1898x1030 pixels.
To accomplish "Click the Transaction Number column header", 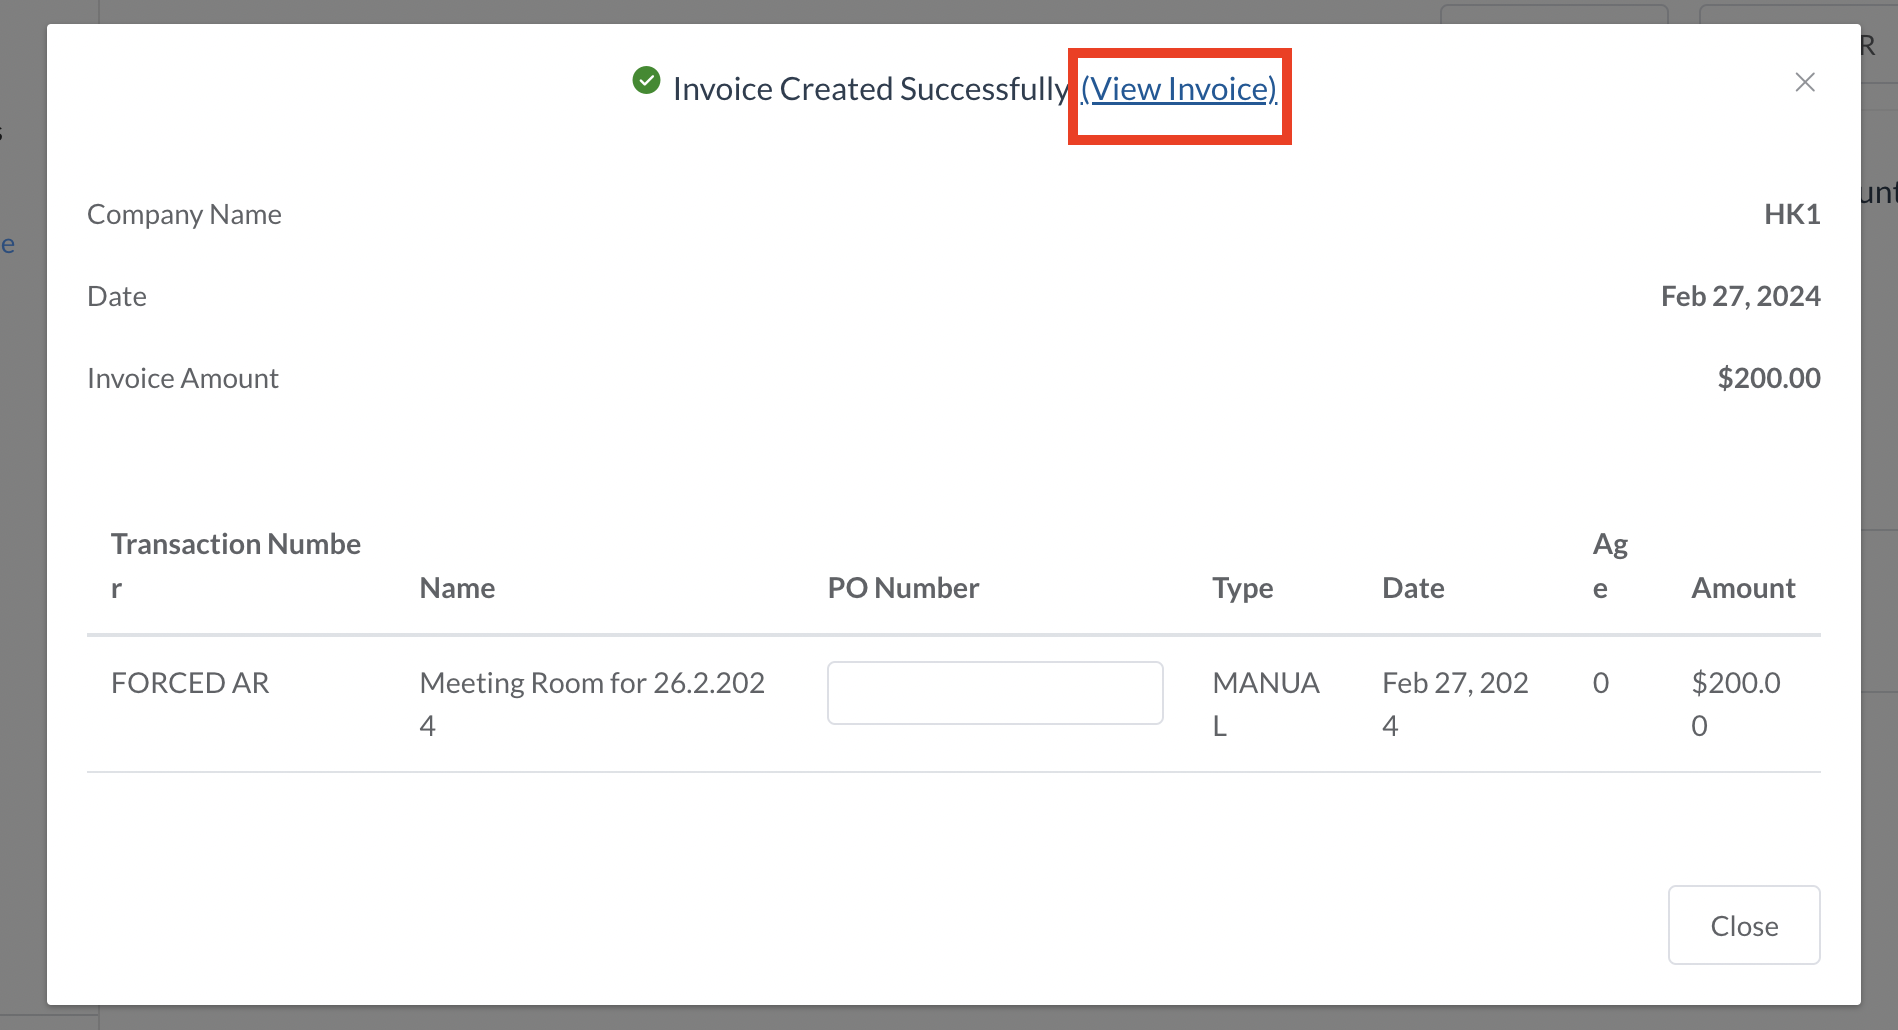I will [x=235, y=565].
